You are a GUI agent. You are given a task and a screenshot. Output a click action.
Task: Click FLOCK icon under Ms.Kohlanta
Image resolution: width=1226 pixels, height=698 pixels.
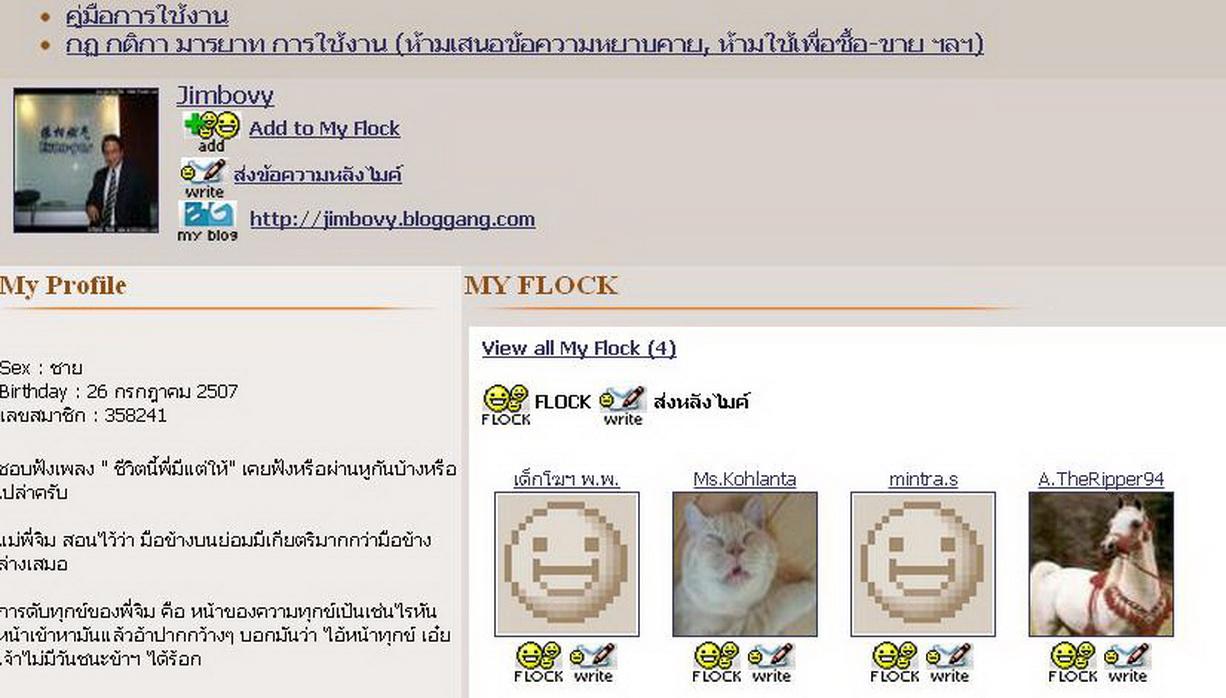(717, 662)
